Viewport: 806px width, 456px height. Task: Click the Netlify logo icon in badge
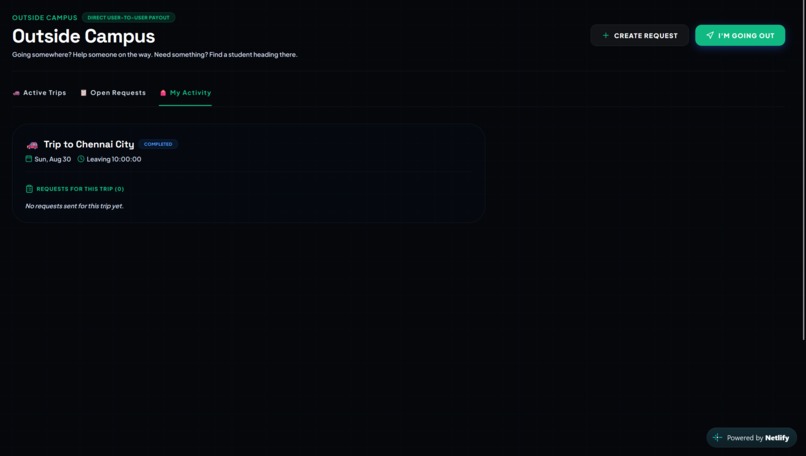point(718,437)
